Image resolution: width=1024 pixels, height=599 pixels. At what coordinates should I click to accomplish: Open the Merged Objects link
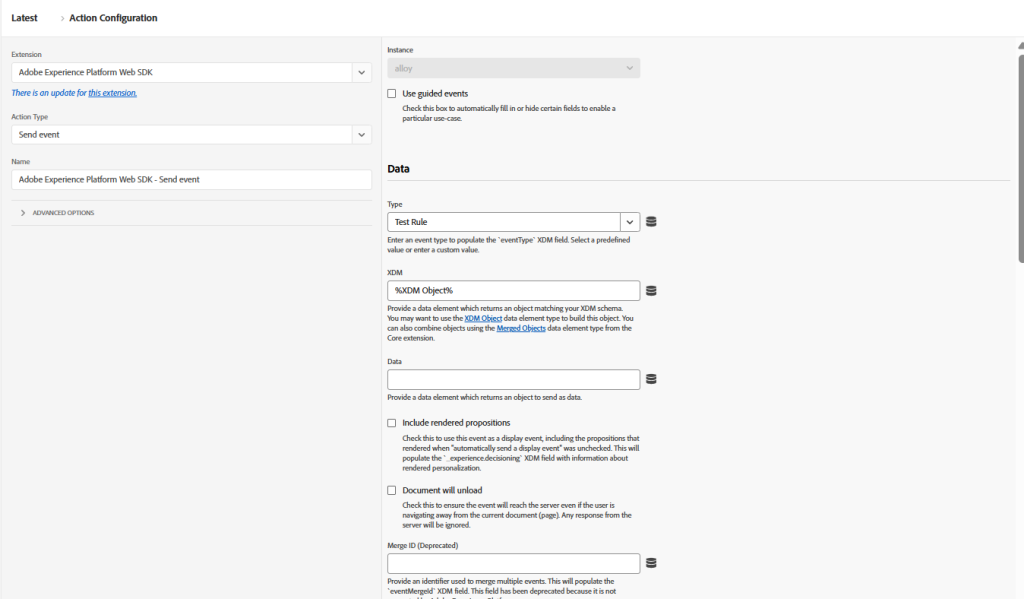[521, 329]
